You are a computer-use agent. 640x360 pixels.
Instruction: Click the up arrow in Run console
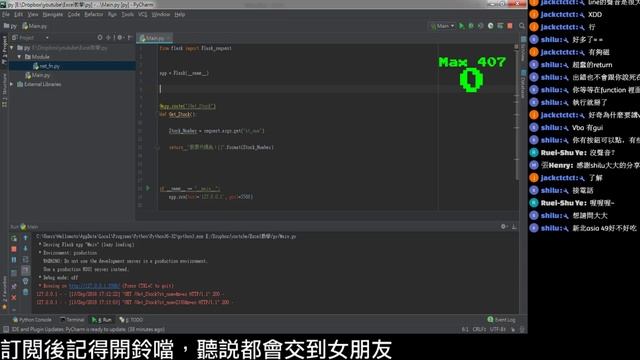25,238
